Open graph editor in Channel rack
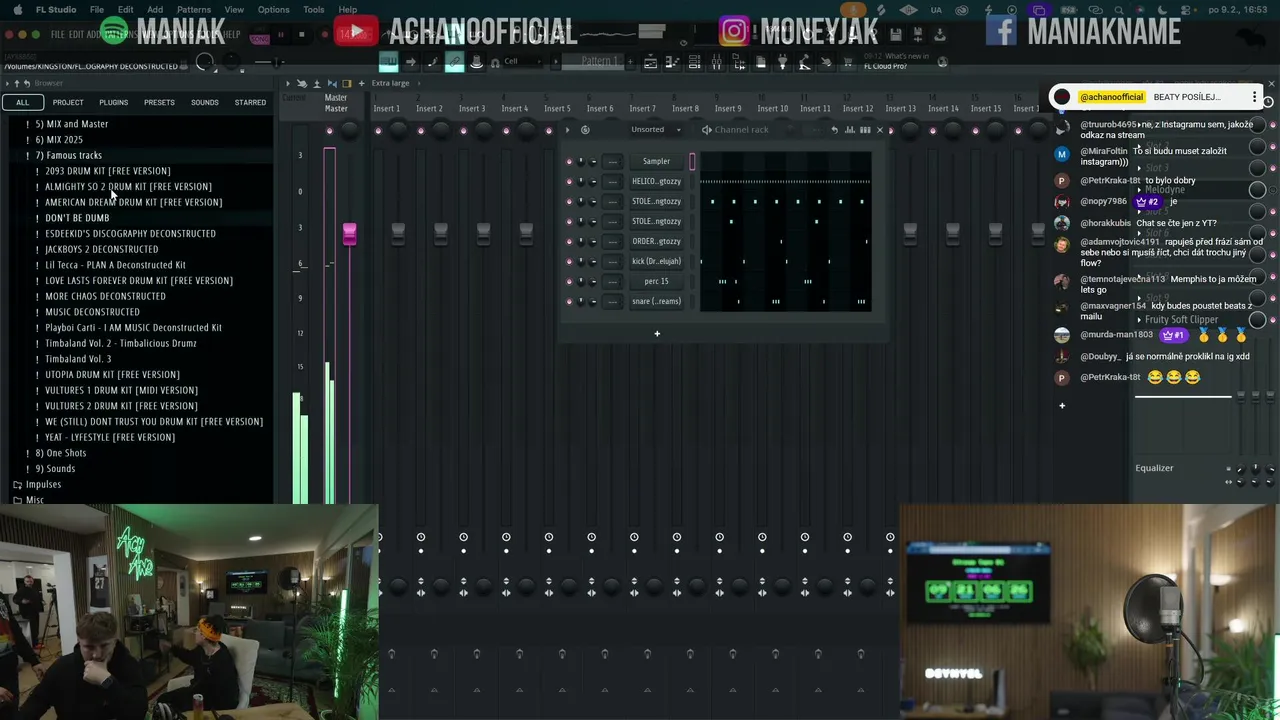Viewport: 1280px width, 720px height. point(849,130)
